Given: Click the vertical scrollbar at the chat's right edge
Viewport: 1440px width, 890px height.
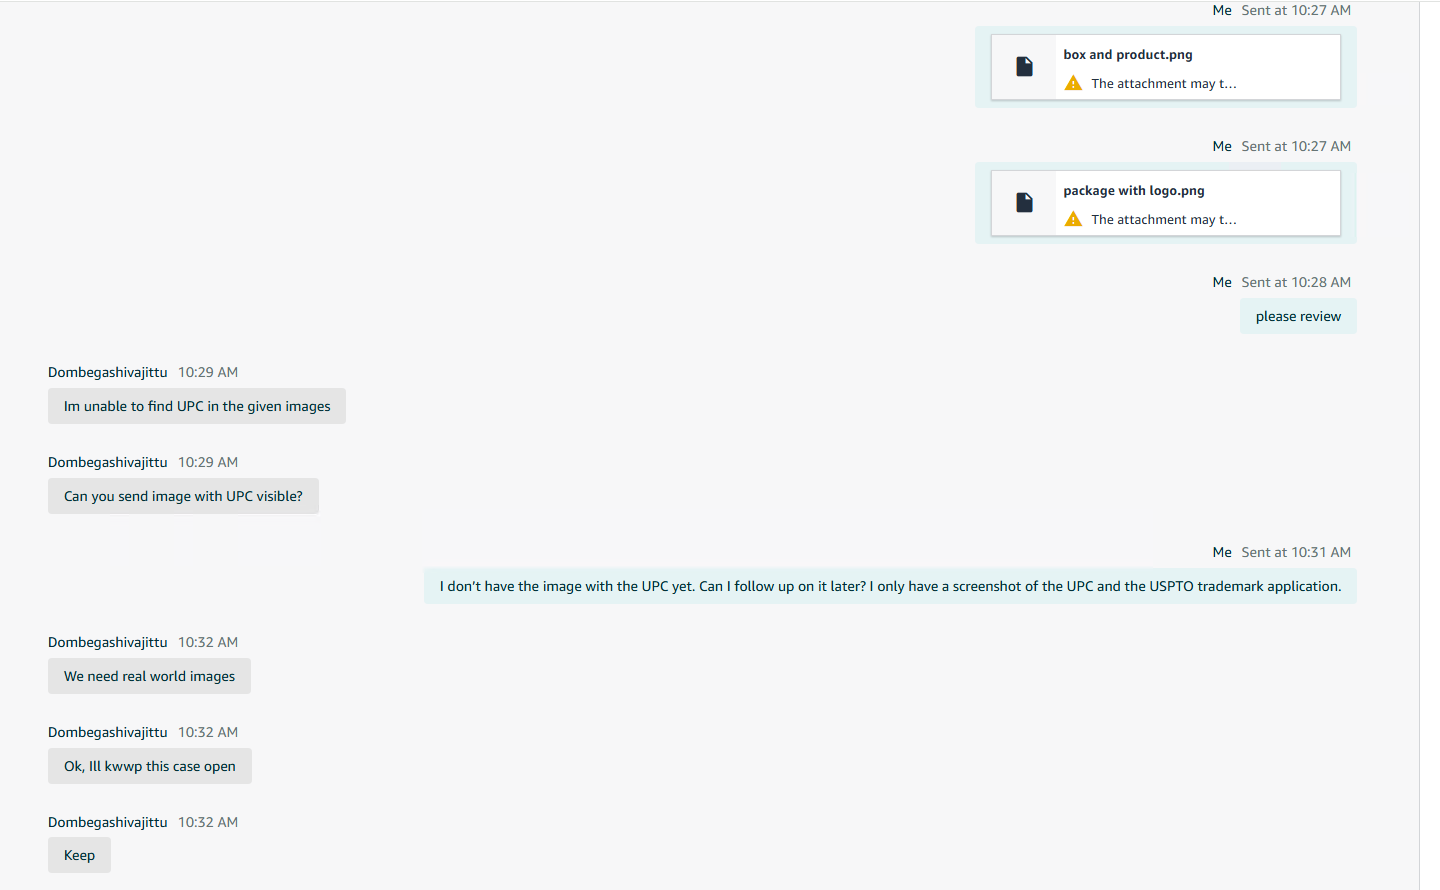Looking at the screenshot, I should (1429, 445).
